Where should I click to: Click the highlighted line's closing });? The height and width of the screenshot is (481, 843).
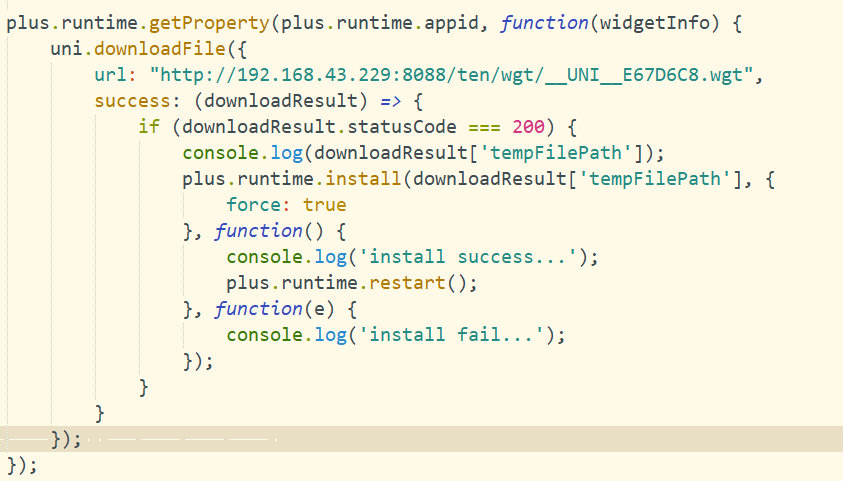pos(66,439)
